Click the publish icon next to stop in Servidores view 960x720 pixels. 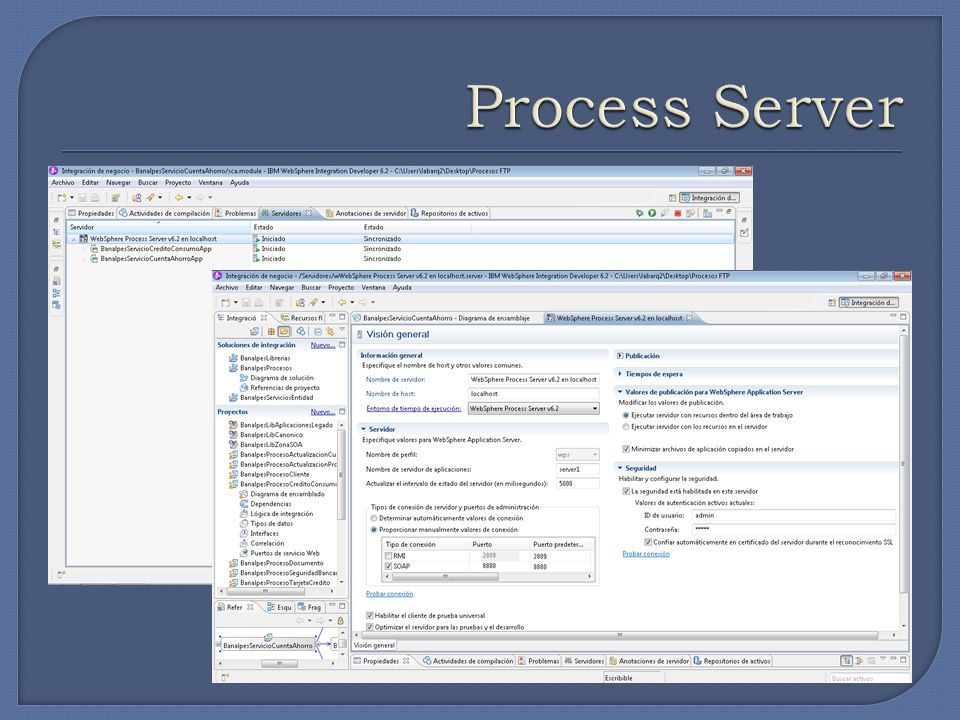[690, 213]
